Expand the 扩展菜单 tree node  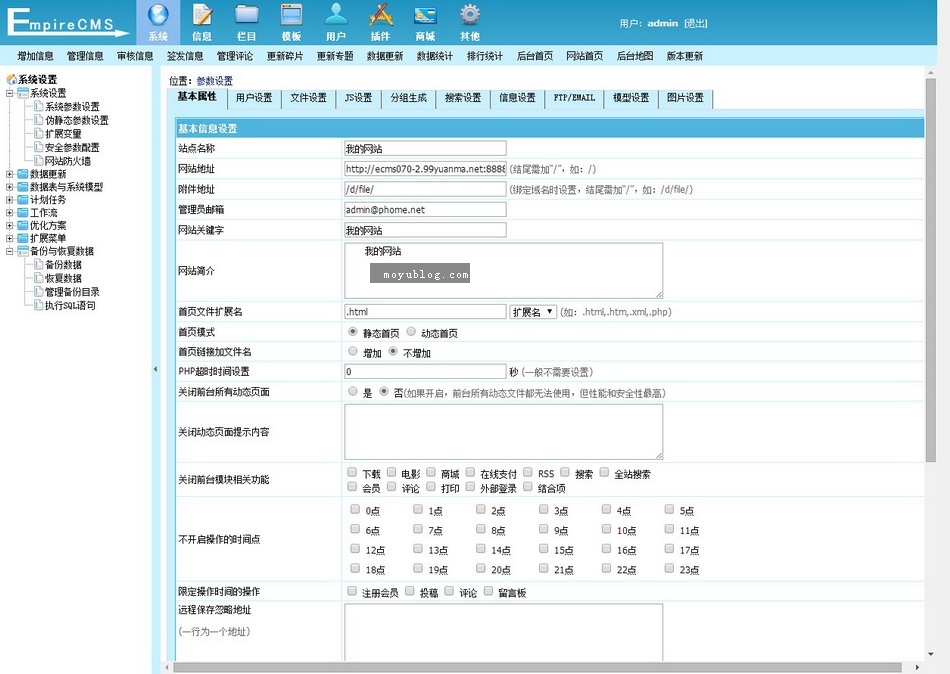click(x=10, y=238)
